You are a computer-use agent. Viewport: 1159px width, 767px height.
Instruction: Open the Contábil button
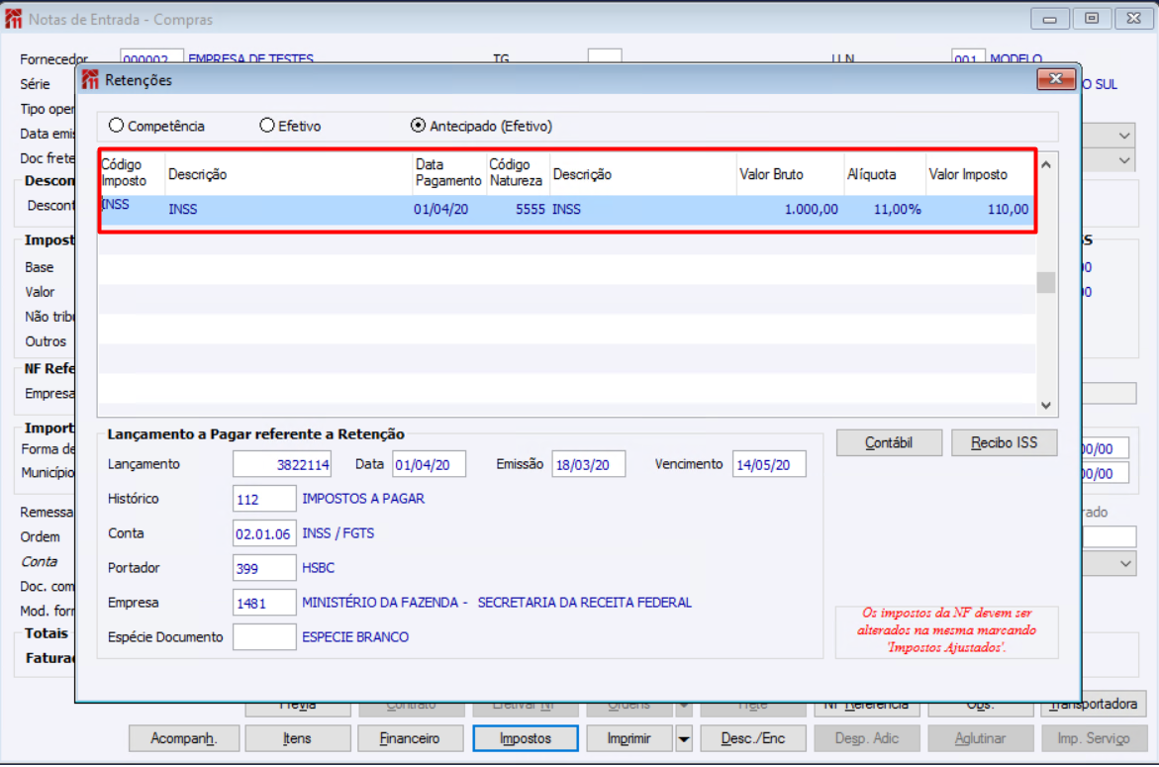pos(889,443)
